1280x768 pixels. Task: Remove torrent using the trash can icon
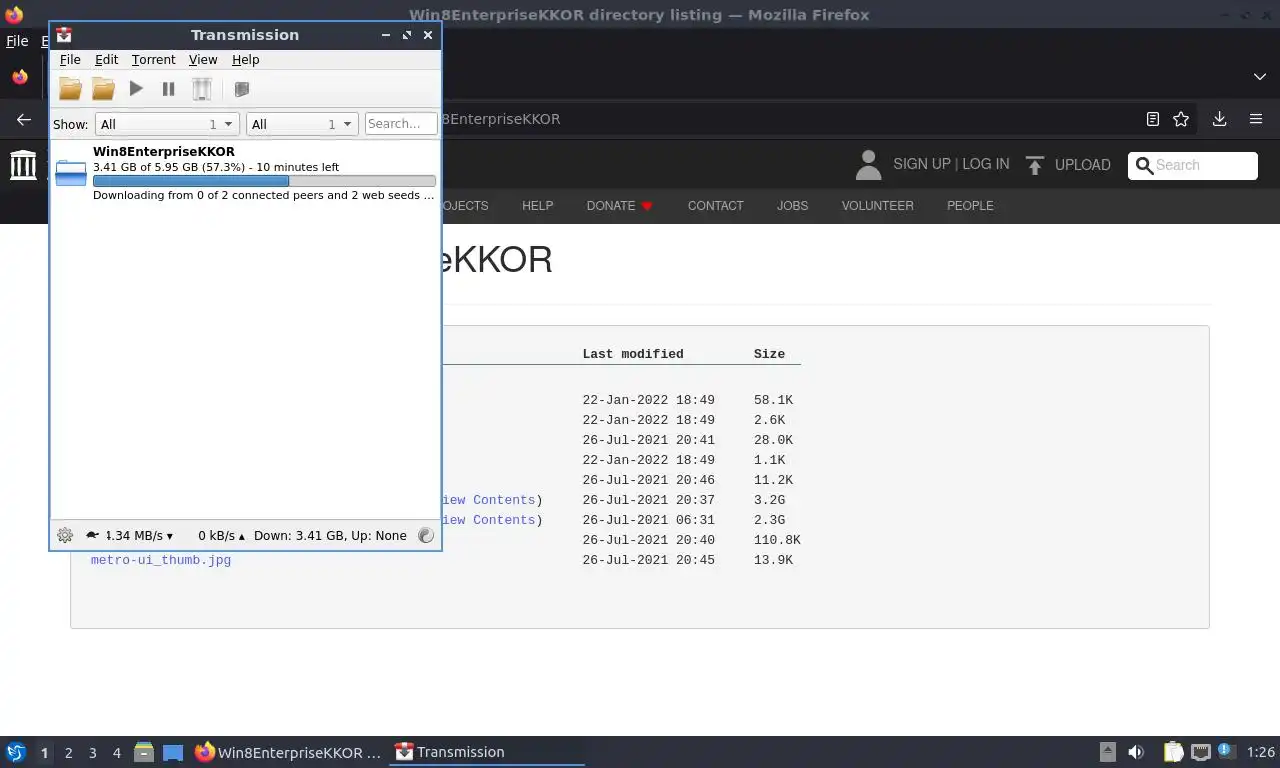click(x=202, y=89)
